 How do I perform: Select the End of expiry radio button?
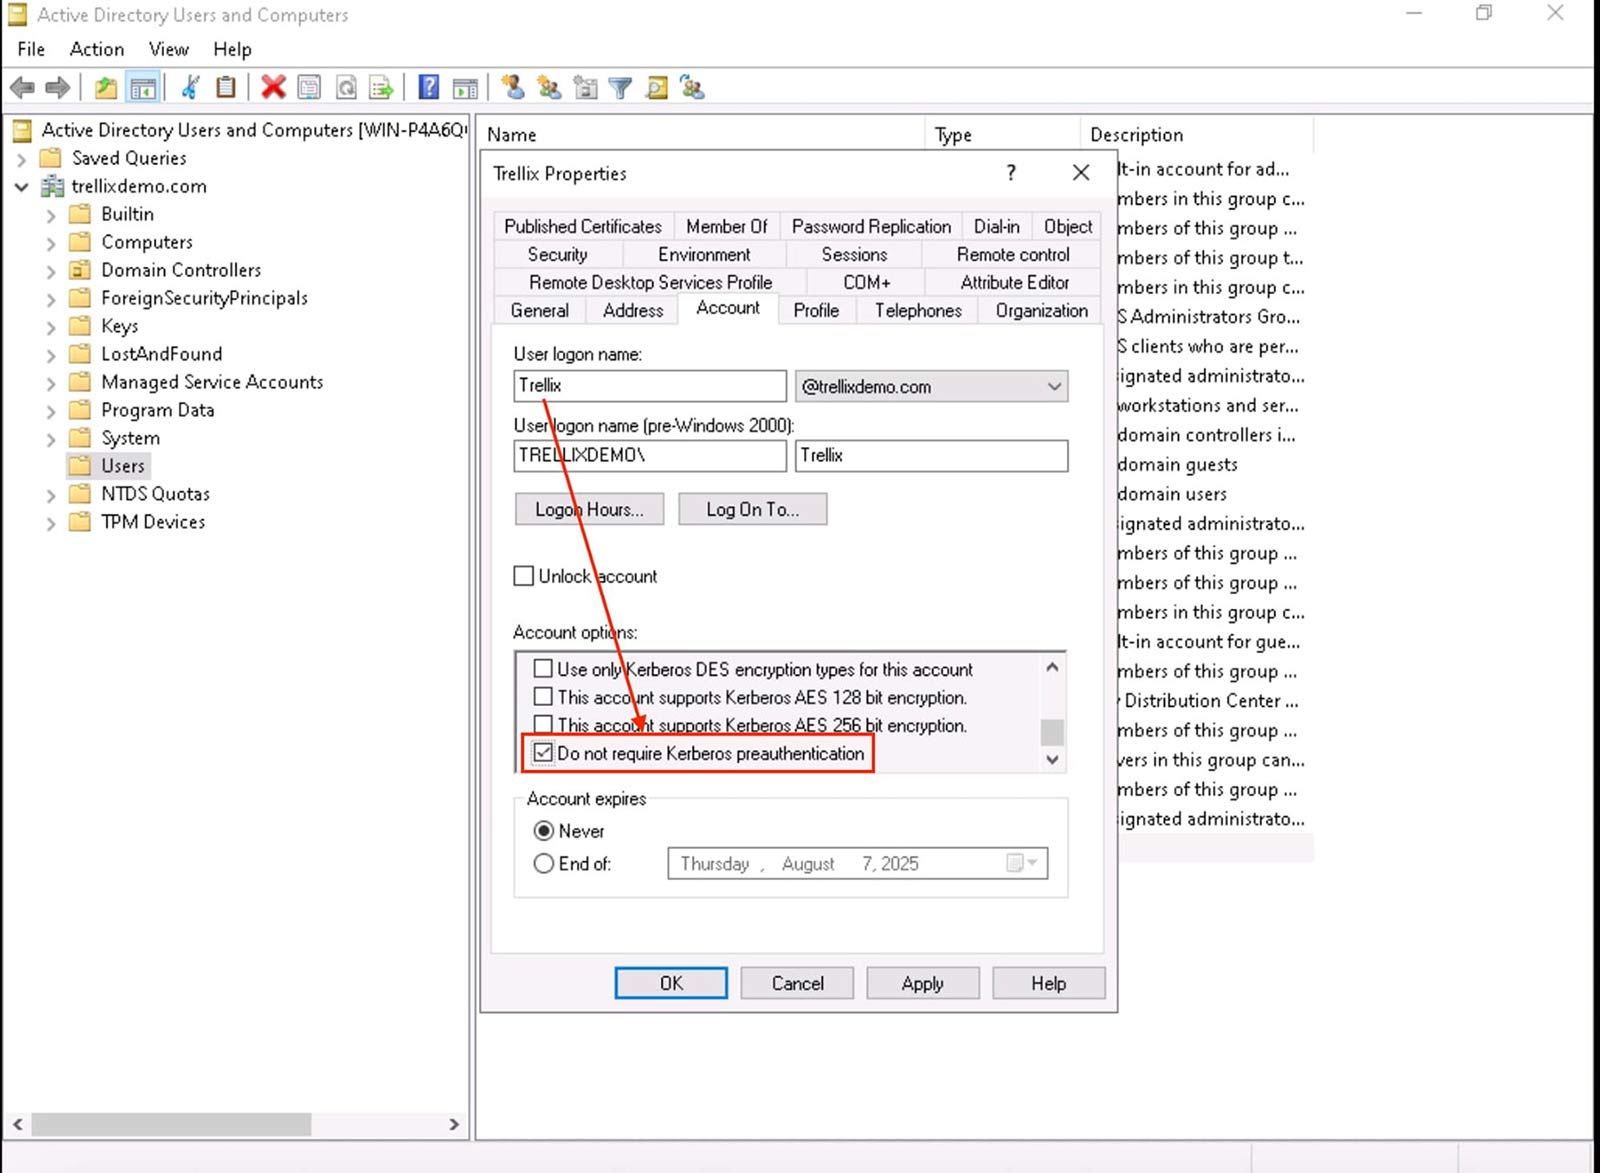point(543,864)
